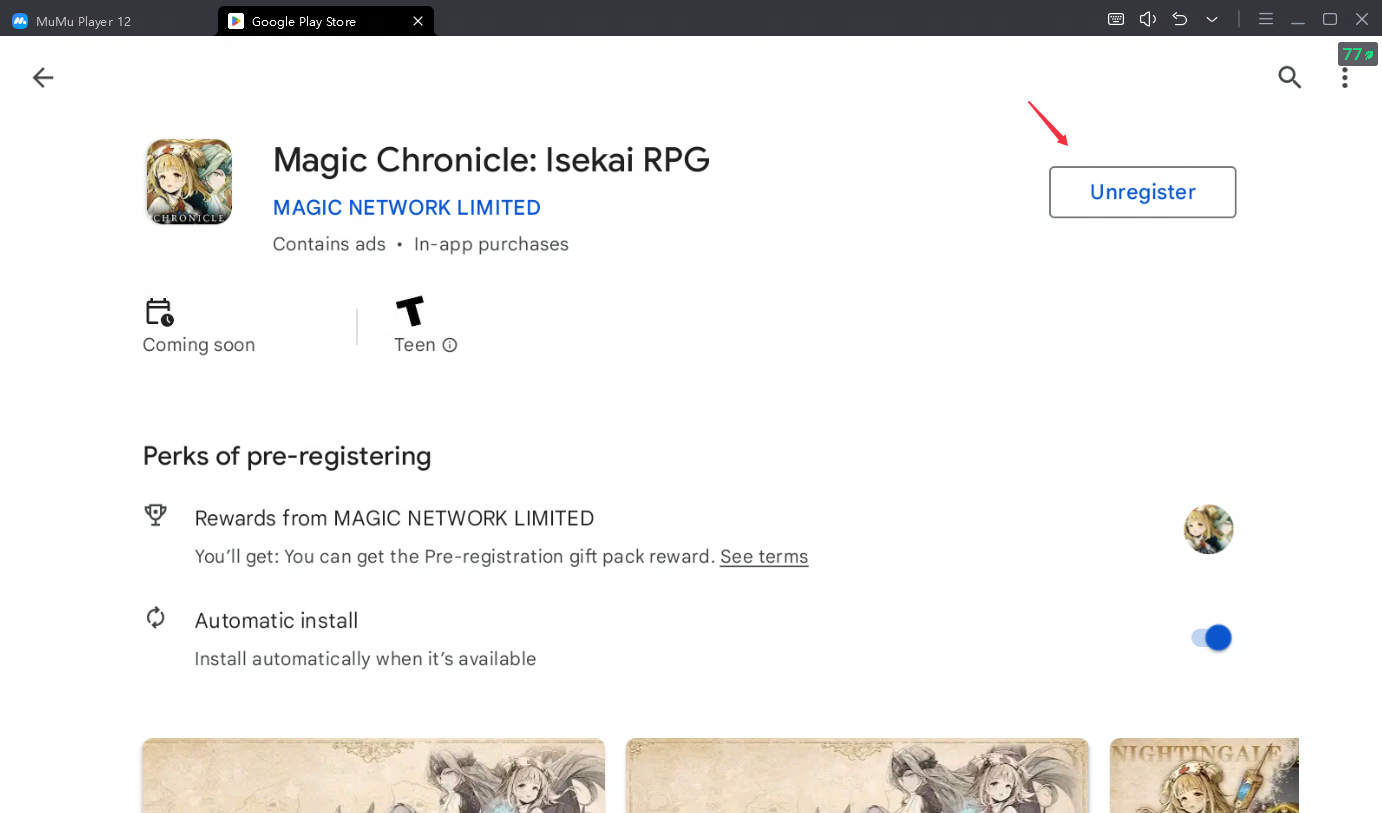Open the Nightingale screenshot
The height and width of the screenshot is (813, 1382).
click(1204, 775)
